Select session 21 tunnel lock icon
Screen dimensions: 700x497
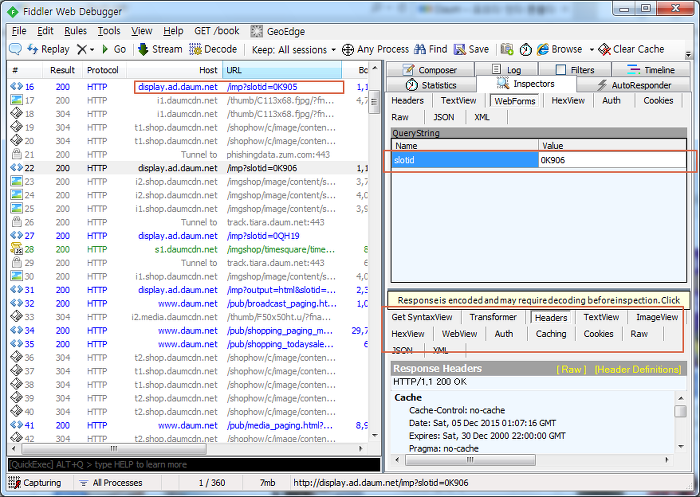17,154
